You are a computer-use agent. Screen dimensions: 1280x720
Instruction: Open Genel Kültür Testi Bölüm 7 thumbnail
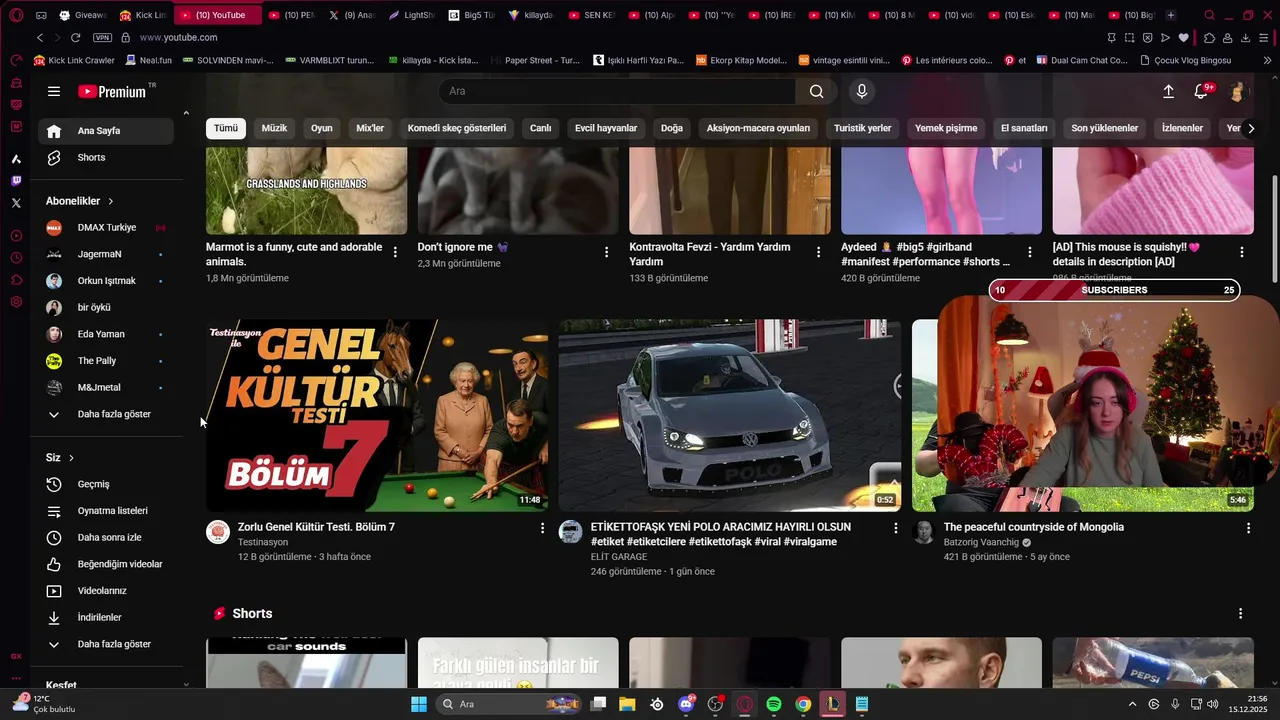[377, 415]
